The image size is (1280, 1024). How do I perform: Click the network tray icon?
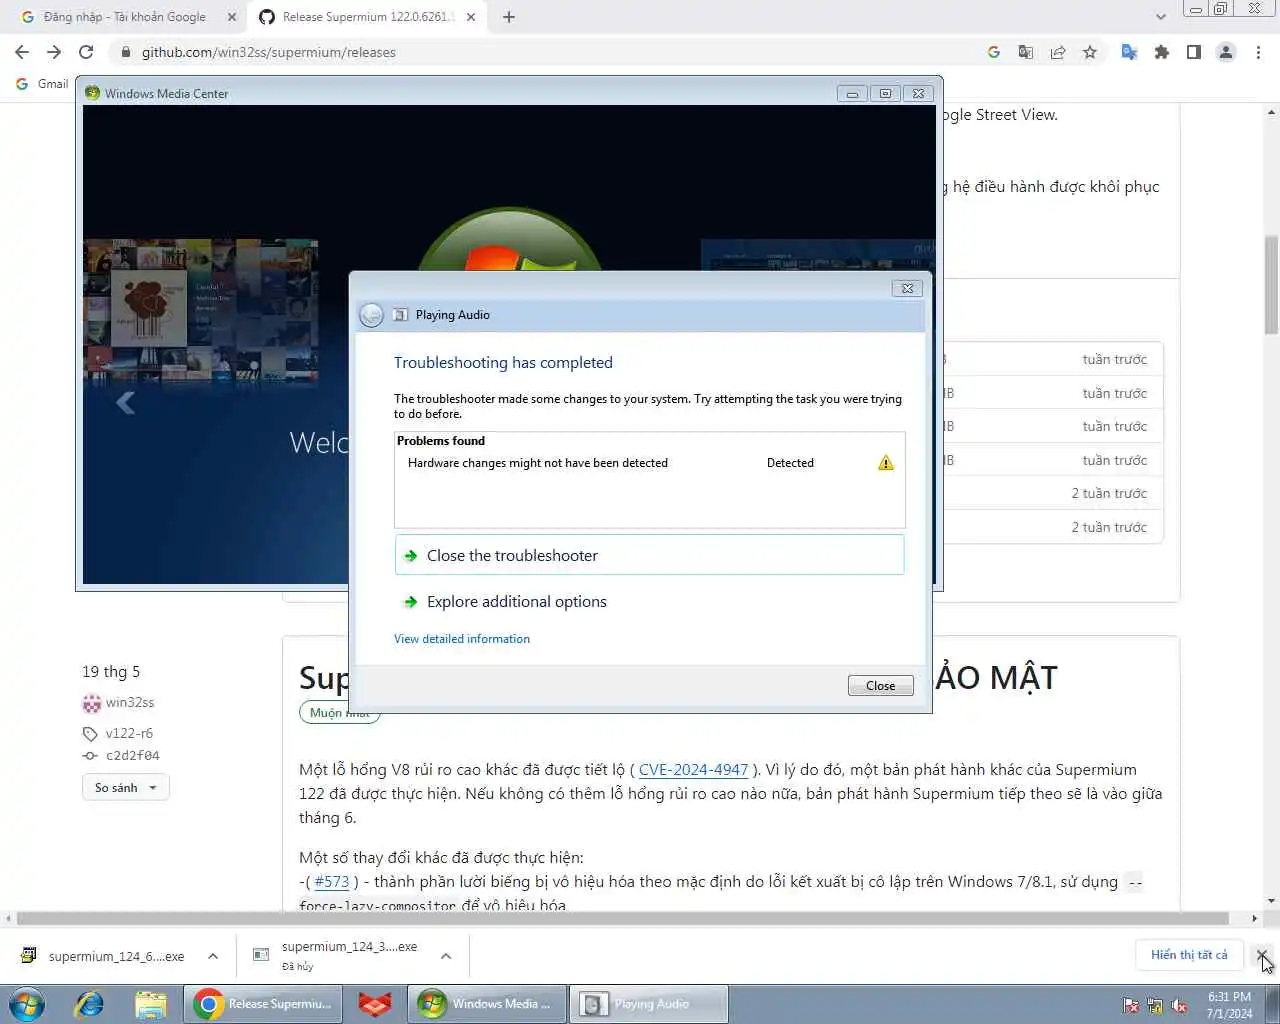tap(1155, 1006)
